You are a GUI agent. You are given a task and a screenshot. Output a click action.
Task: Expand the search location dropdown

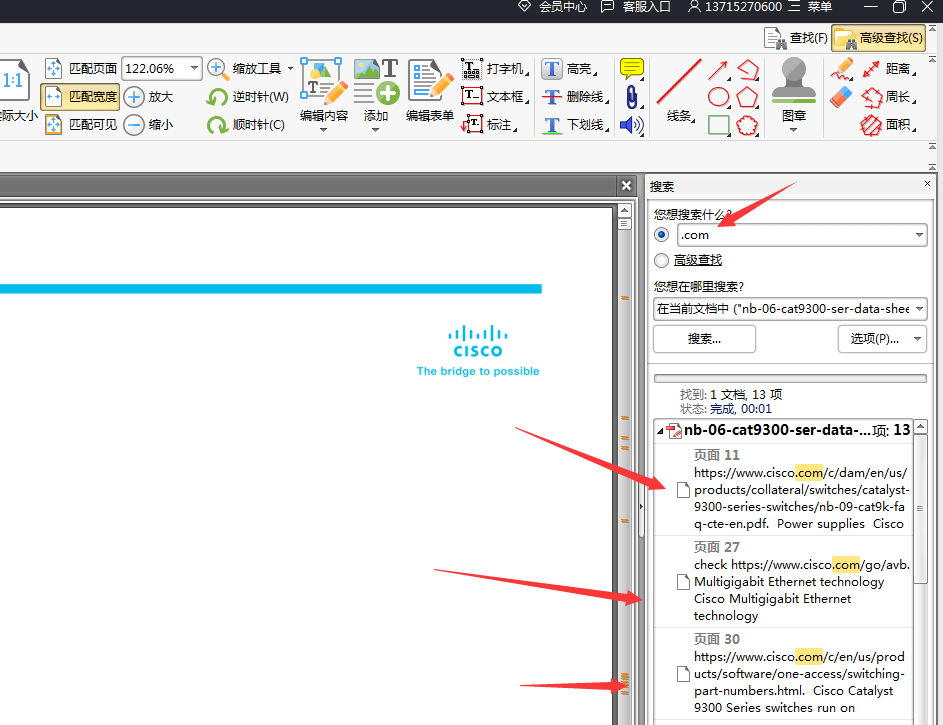click(918, 310)
